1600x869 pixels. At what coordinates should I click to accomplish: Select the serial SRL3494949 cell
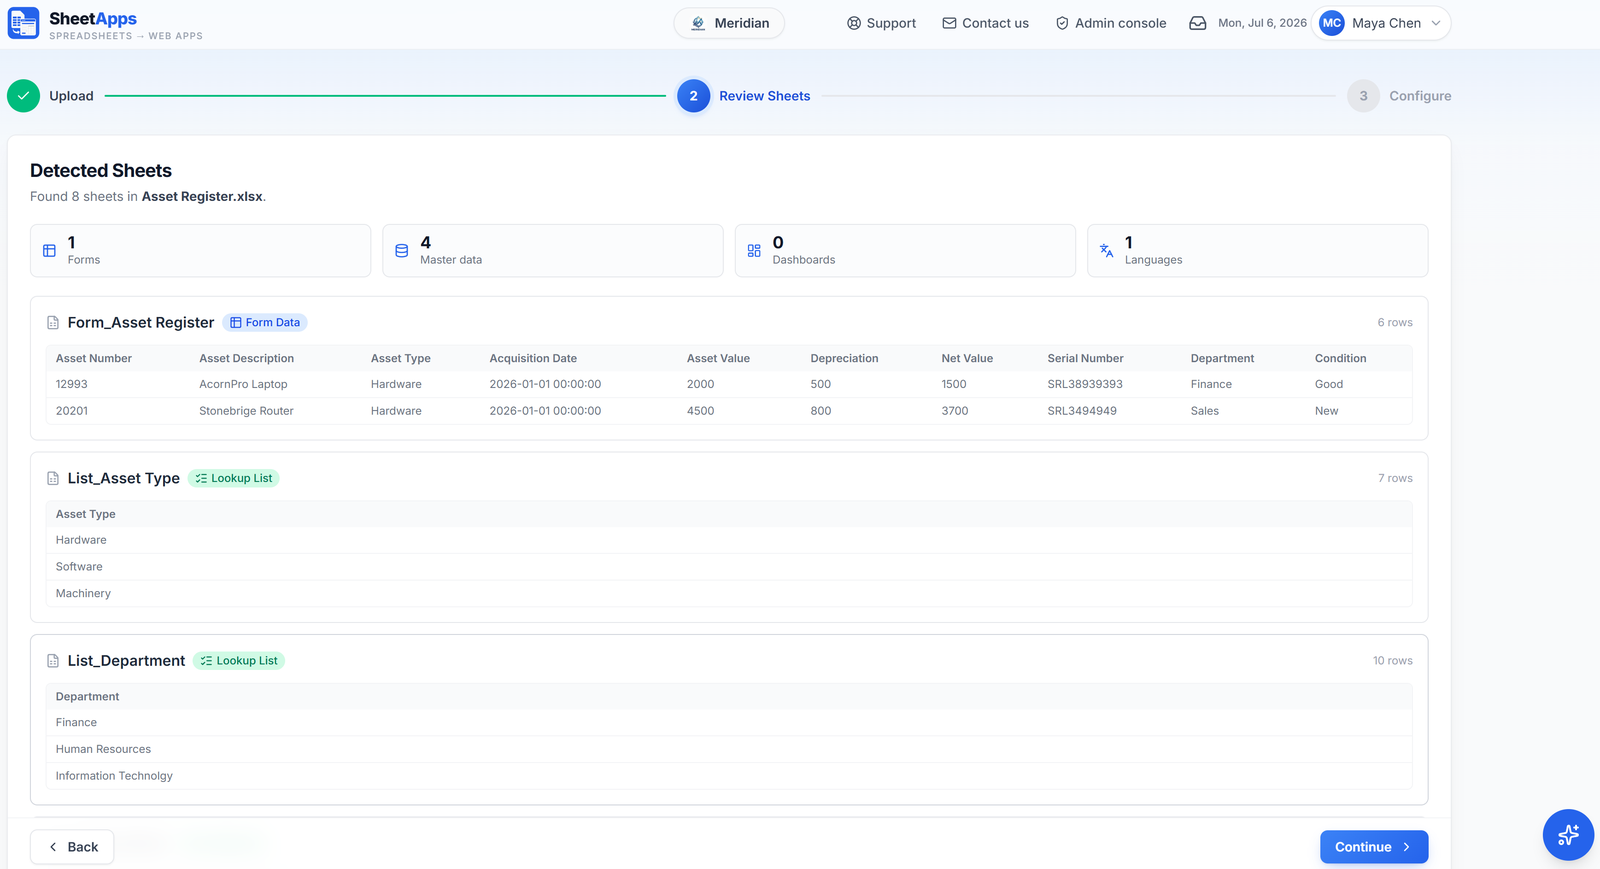point(1082,411)
